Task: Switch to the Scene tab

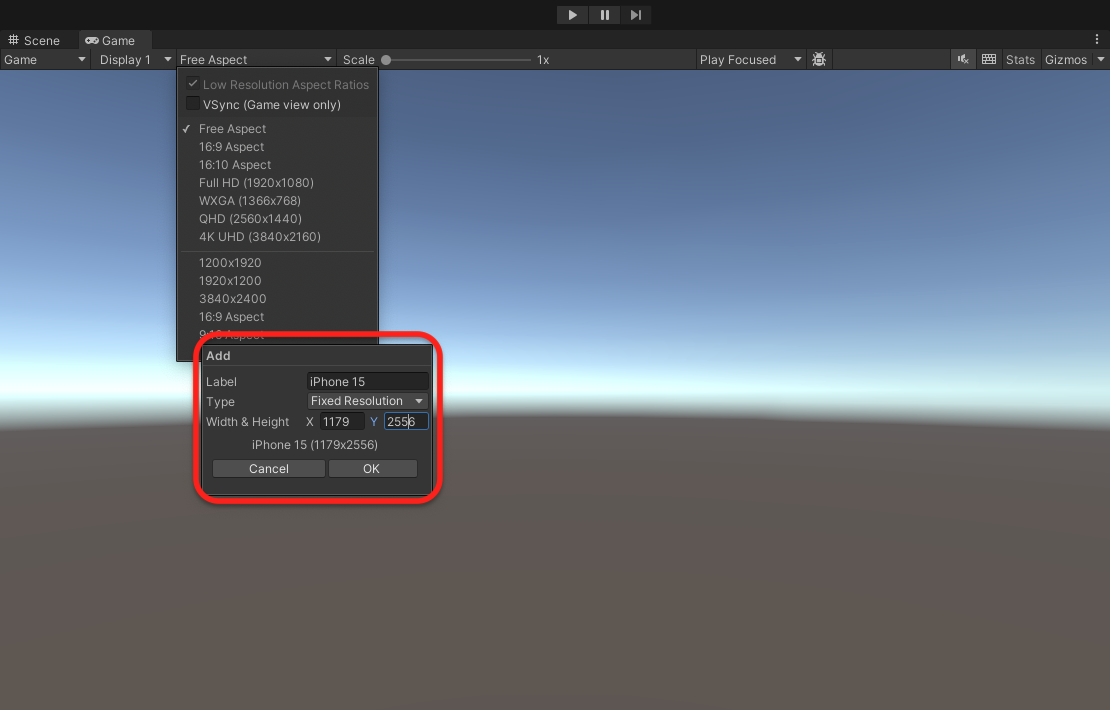Action: pyautogui.click(x=33, y=40)
